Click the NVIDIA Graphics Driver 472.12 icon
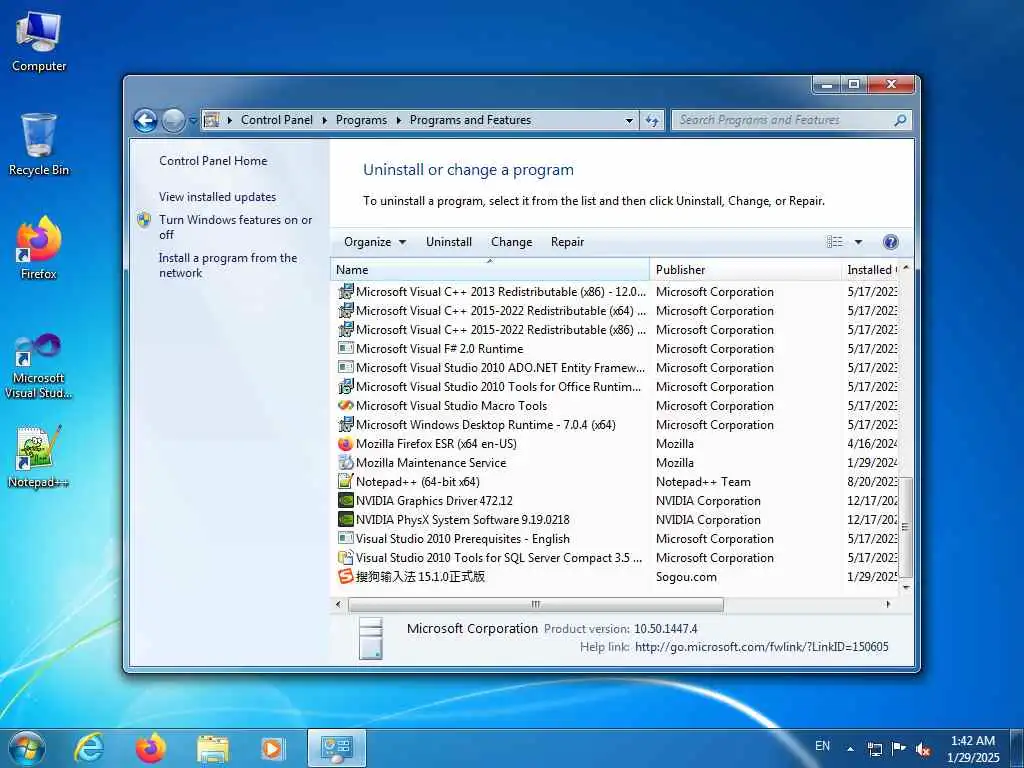Image resolution: width=1024 pixels, height=768 pixels. click(345, 501)
